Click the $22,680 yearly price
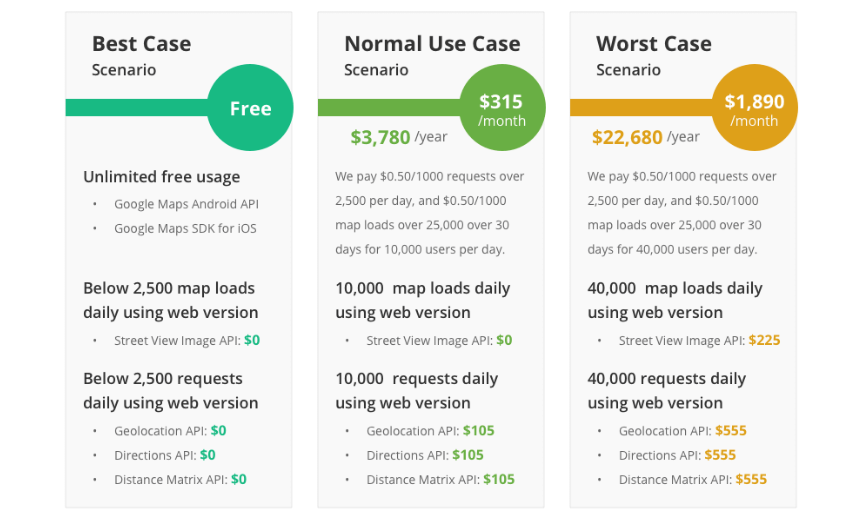The image size is (866, 520). [627, 137]
